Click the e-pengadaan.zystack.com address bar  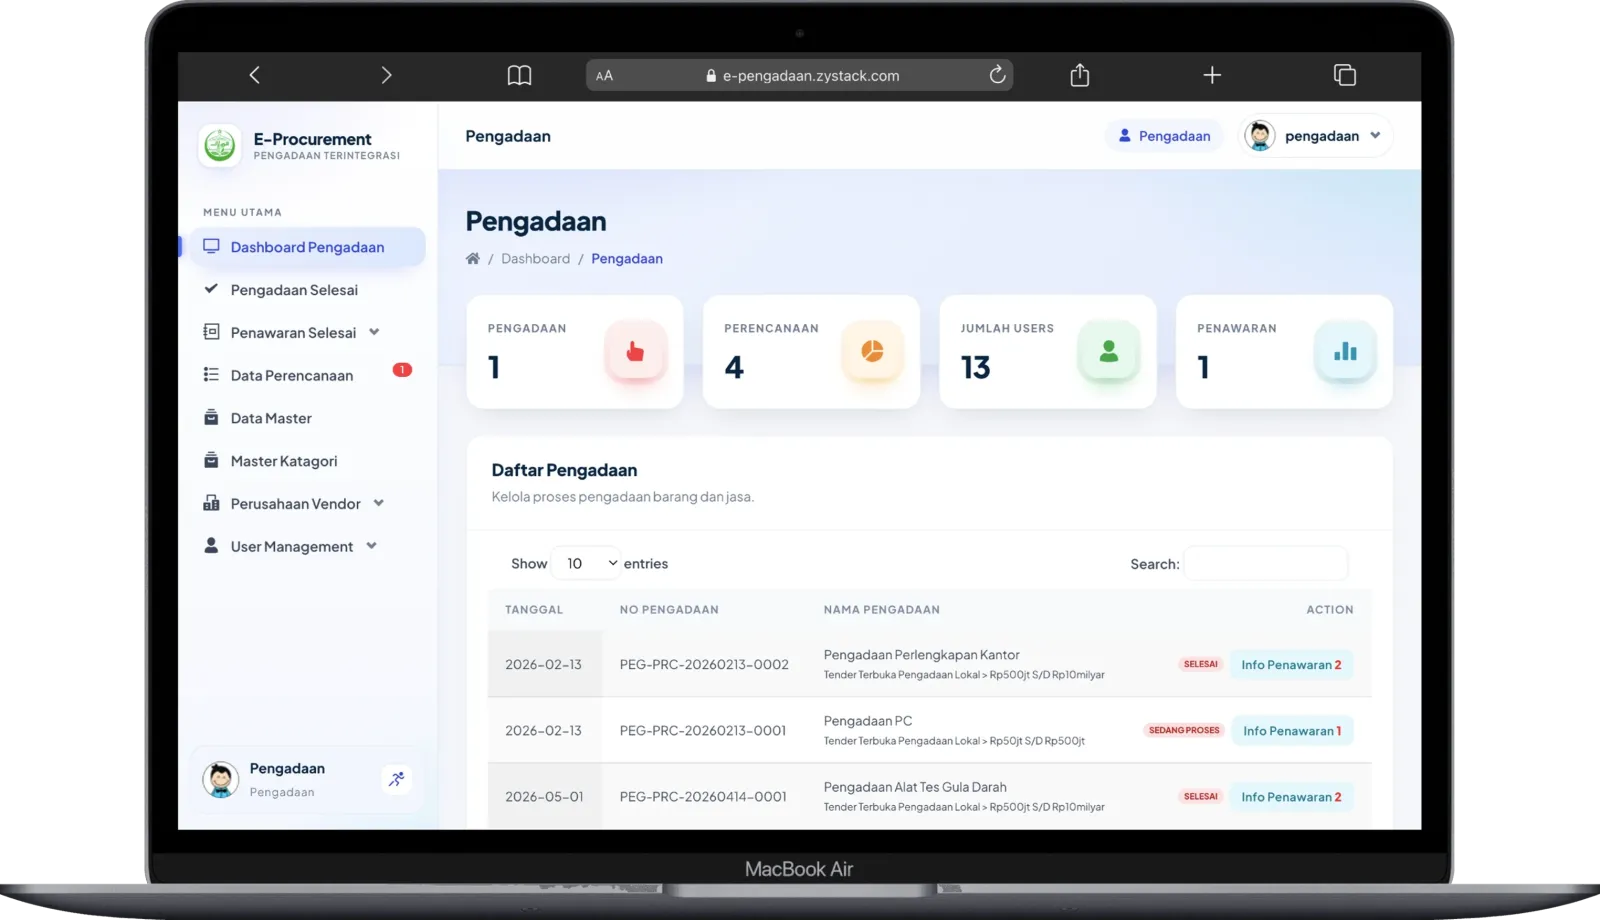pos(799,75)
